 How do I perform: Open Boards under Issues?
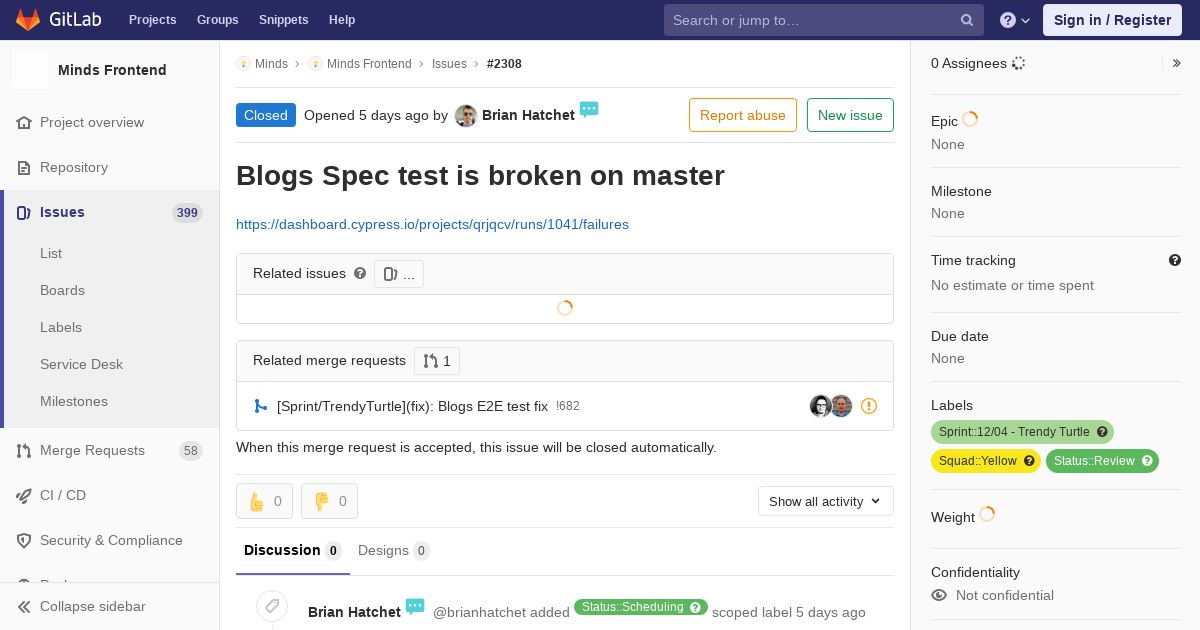tap(62, 290)
